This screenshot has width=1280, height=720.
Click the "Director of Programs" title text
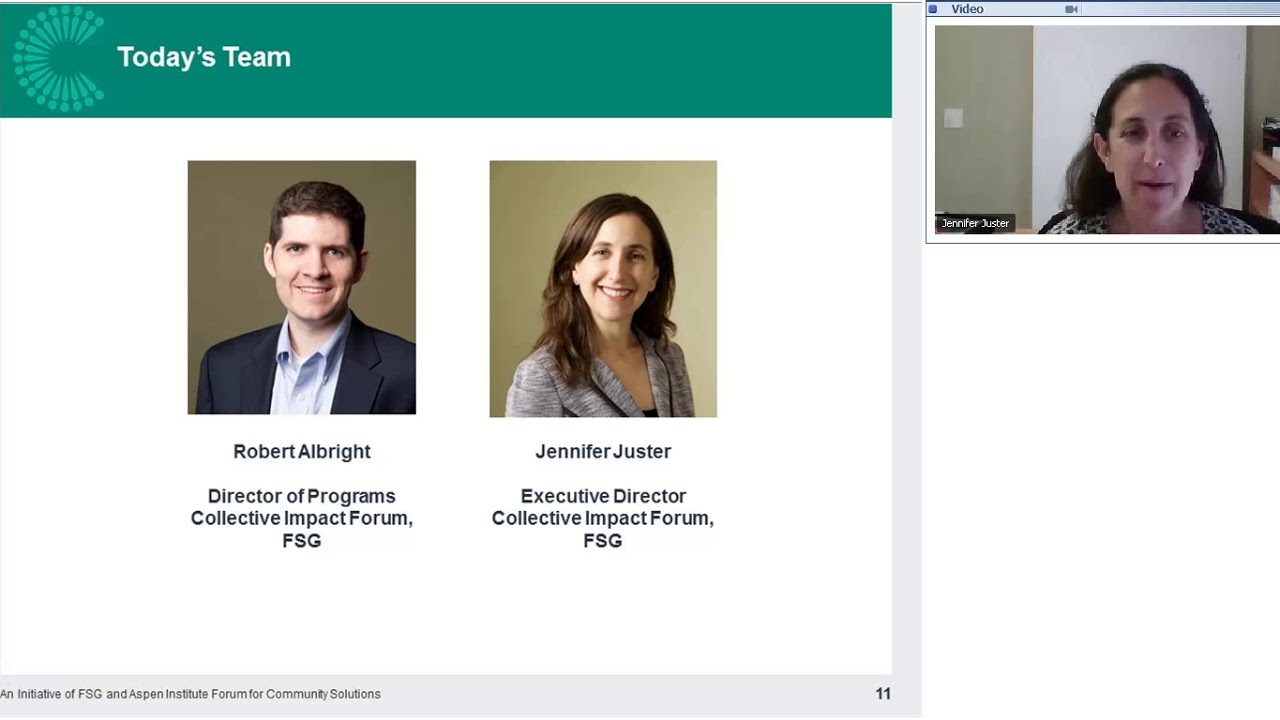click(302, 496)
